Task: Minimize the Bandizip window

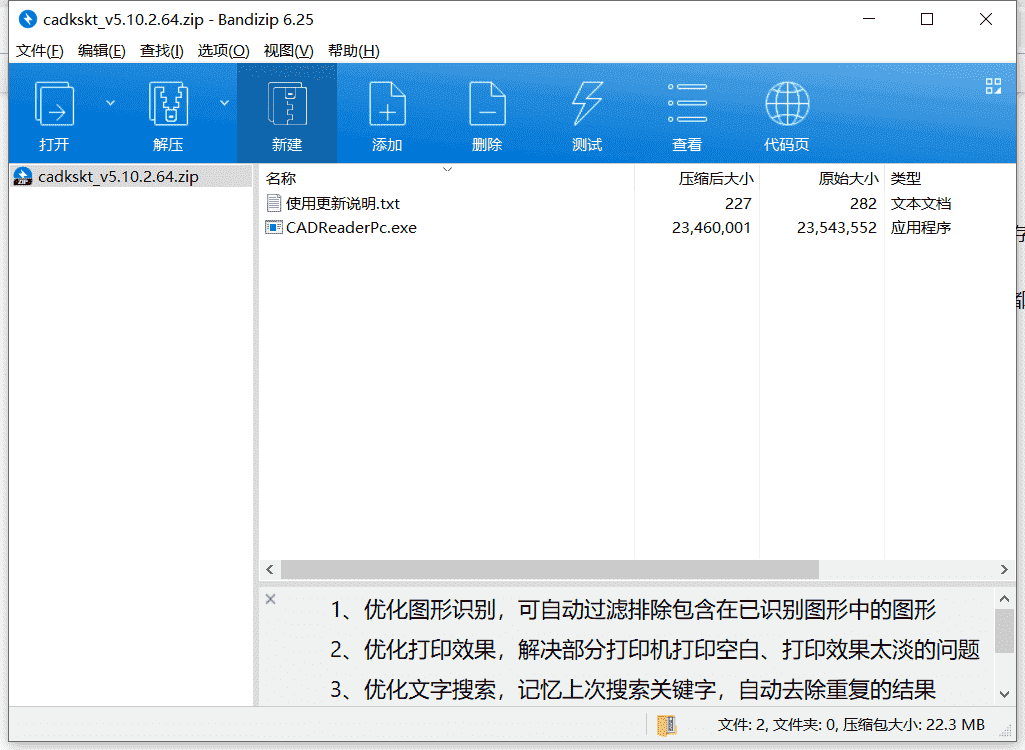Action: [869, 20]
